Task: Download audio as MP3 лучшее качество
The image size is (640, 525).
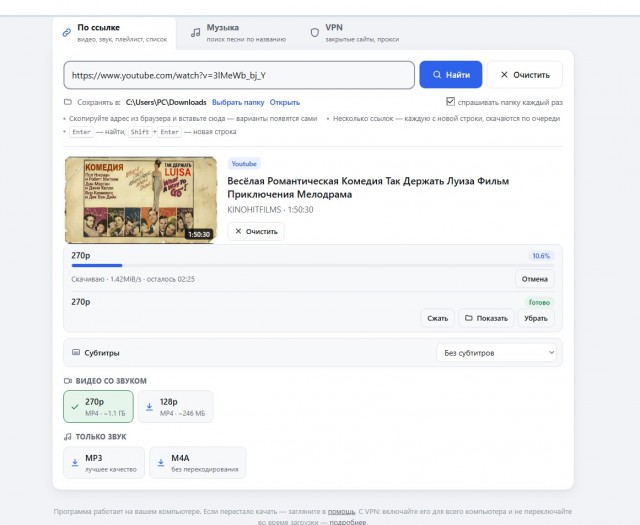Action: (x=104, y=463)
